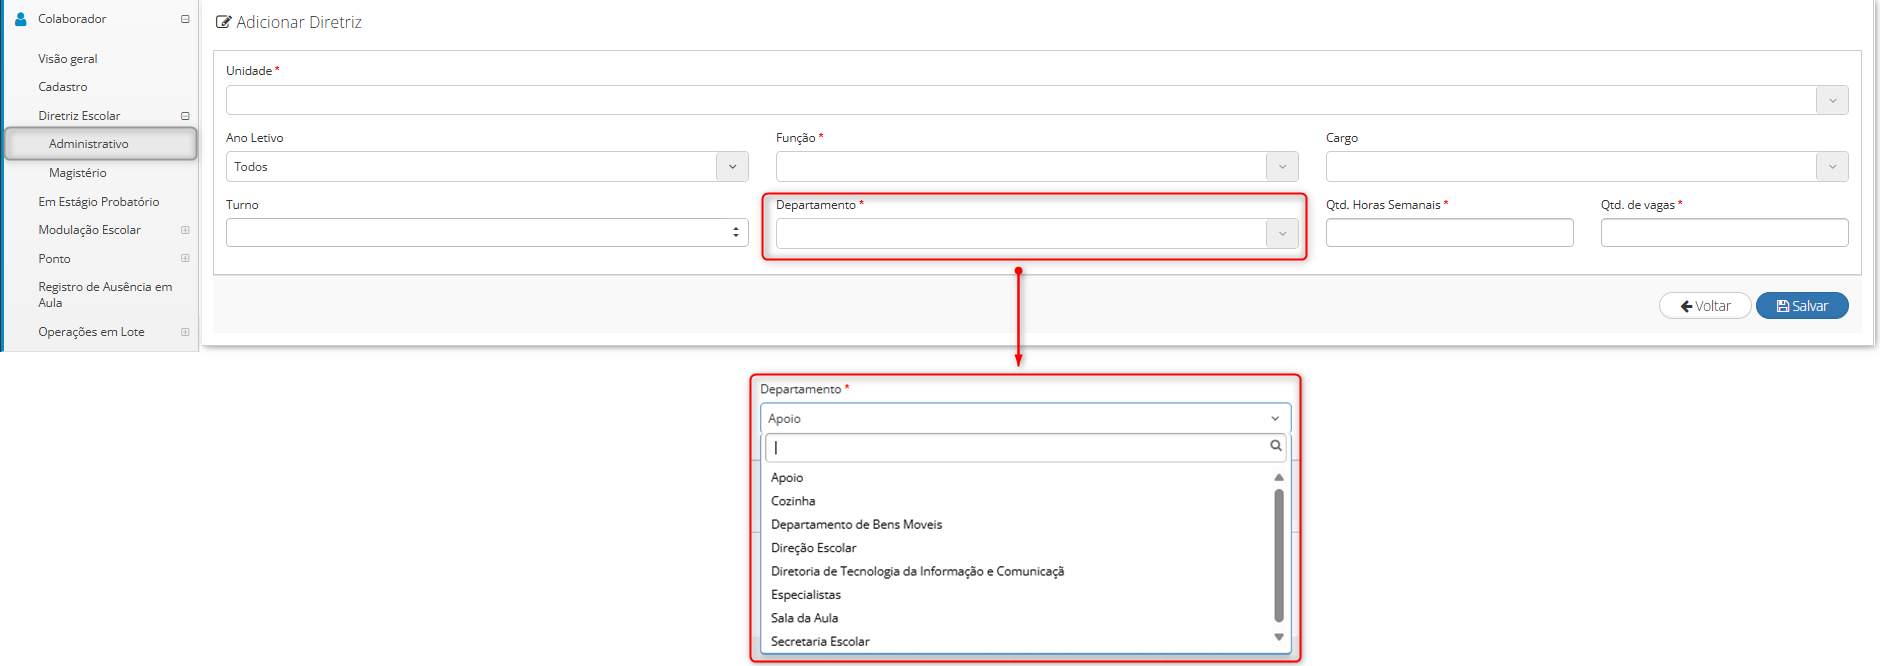The image size is (1880, 666).
Task: Click the Turno field spinner arrows
Action: point(736,232)
